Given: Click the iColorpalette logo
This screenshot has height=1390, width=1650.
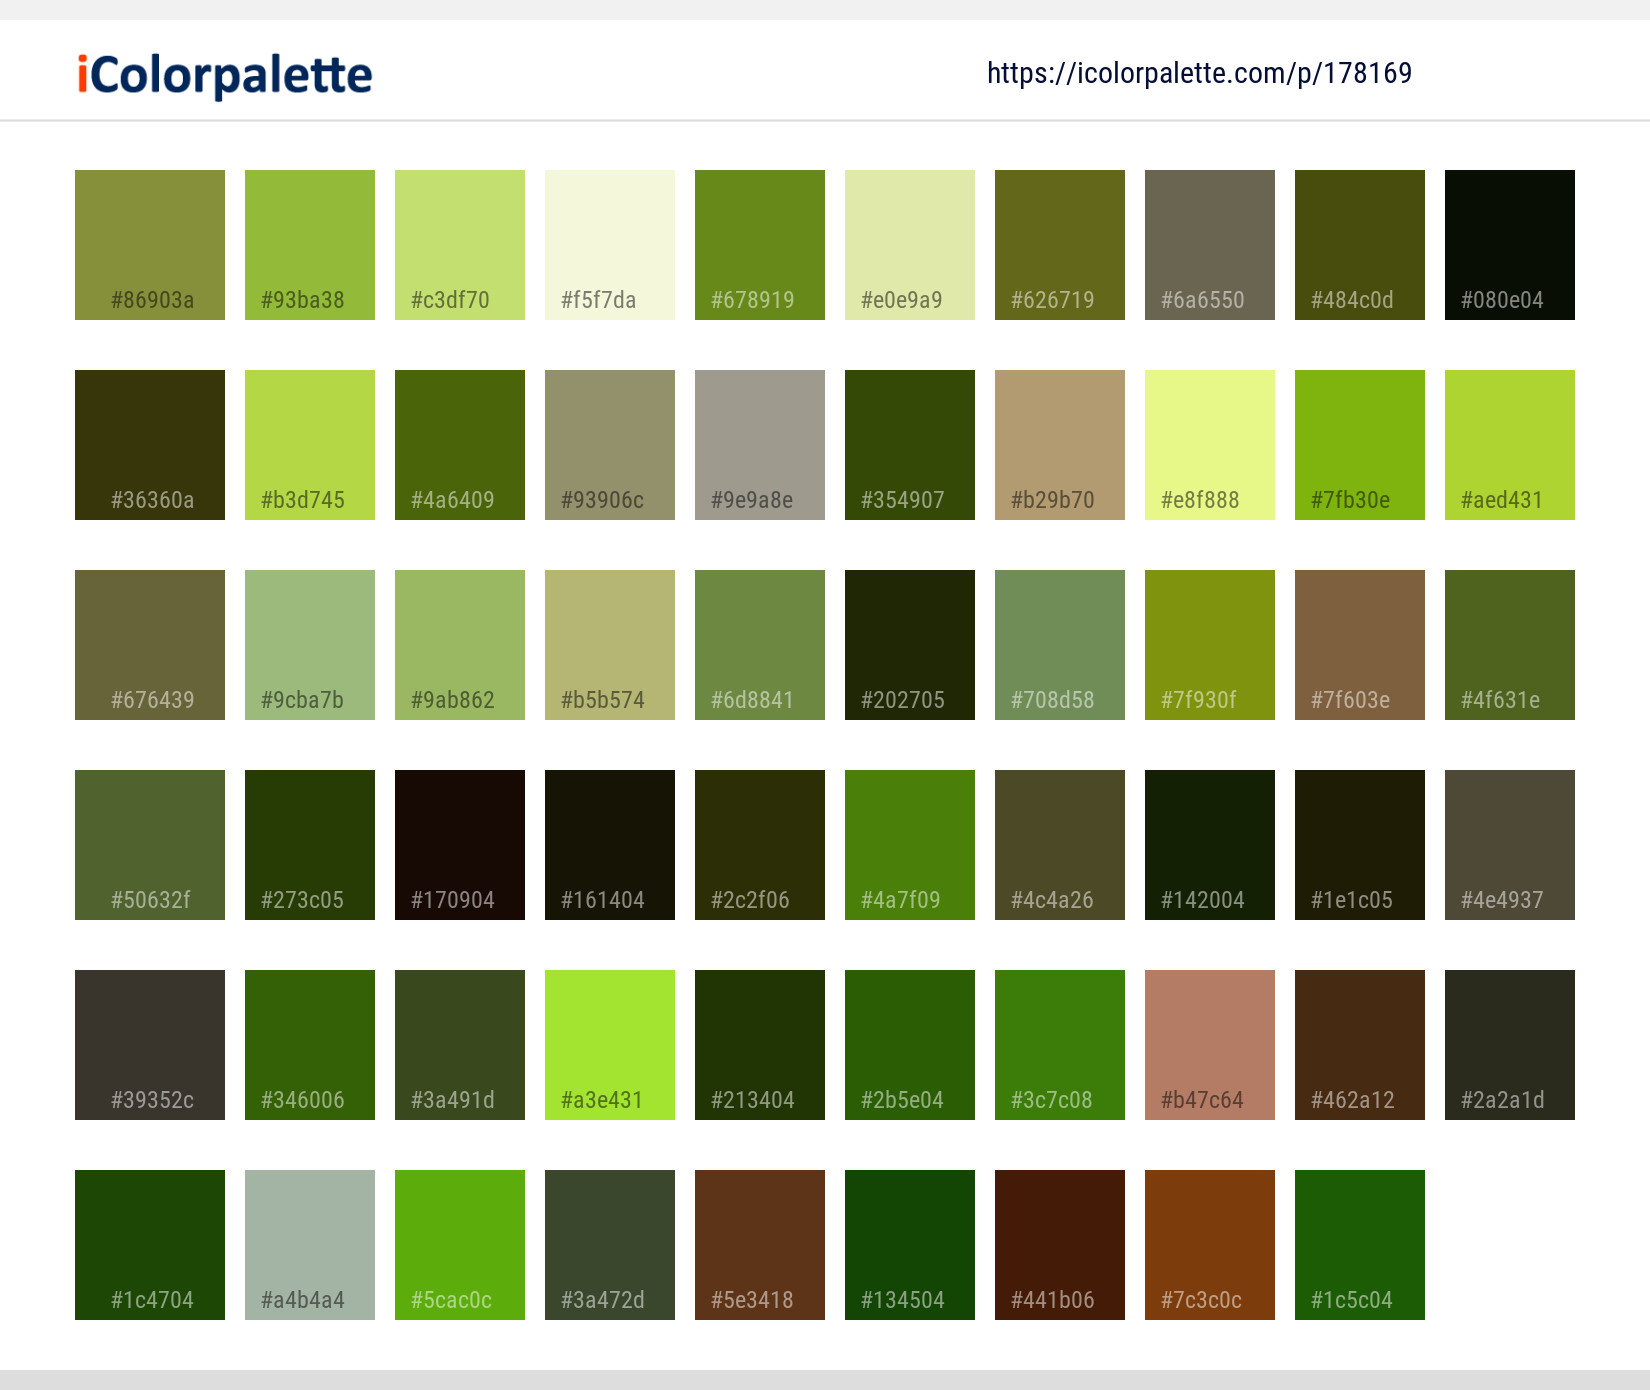Looking at the screenshot, I should pos(225,75).
